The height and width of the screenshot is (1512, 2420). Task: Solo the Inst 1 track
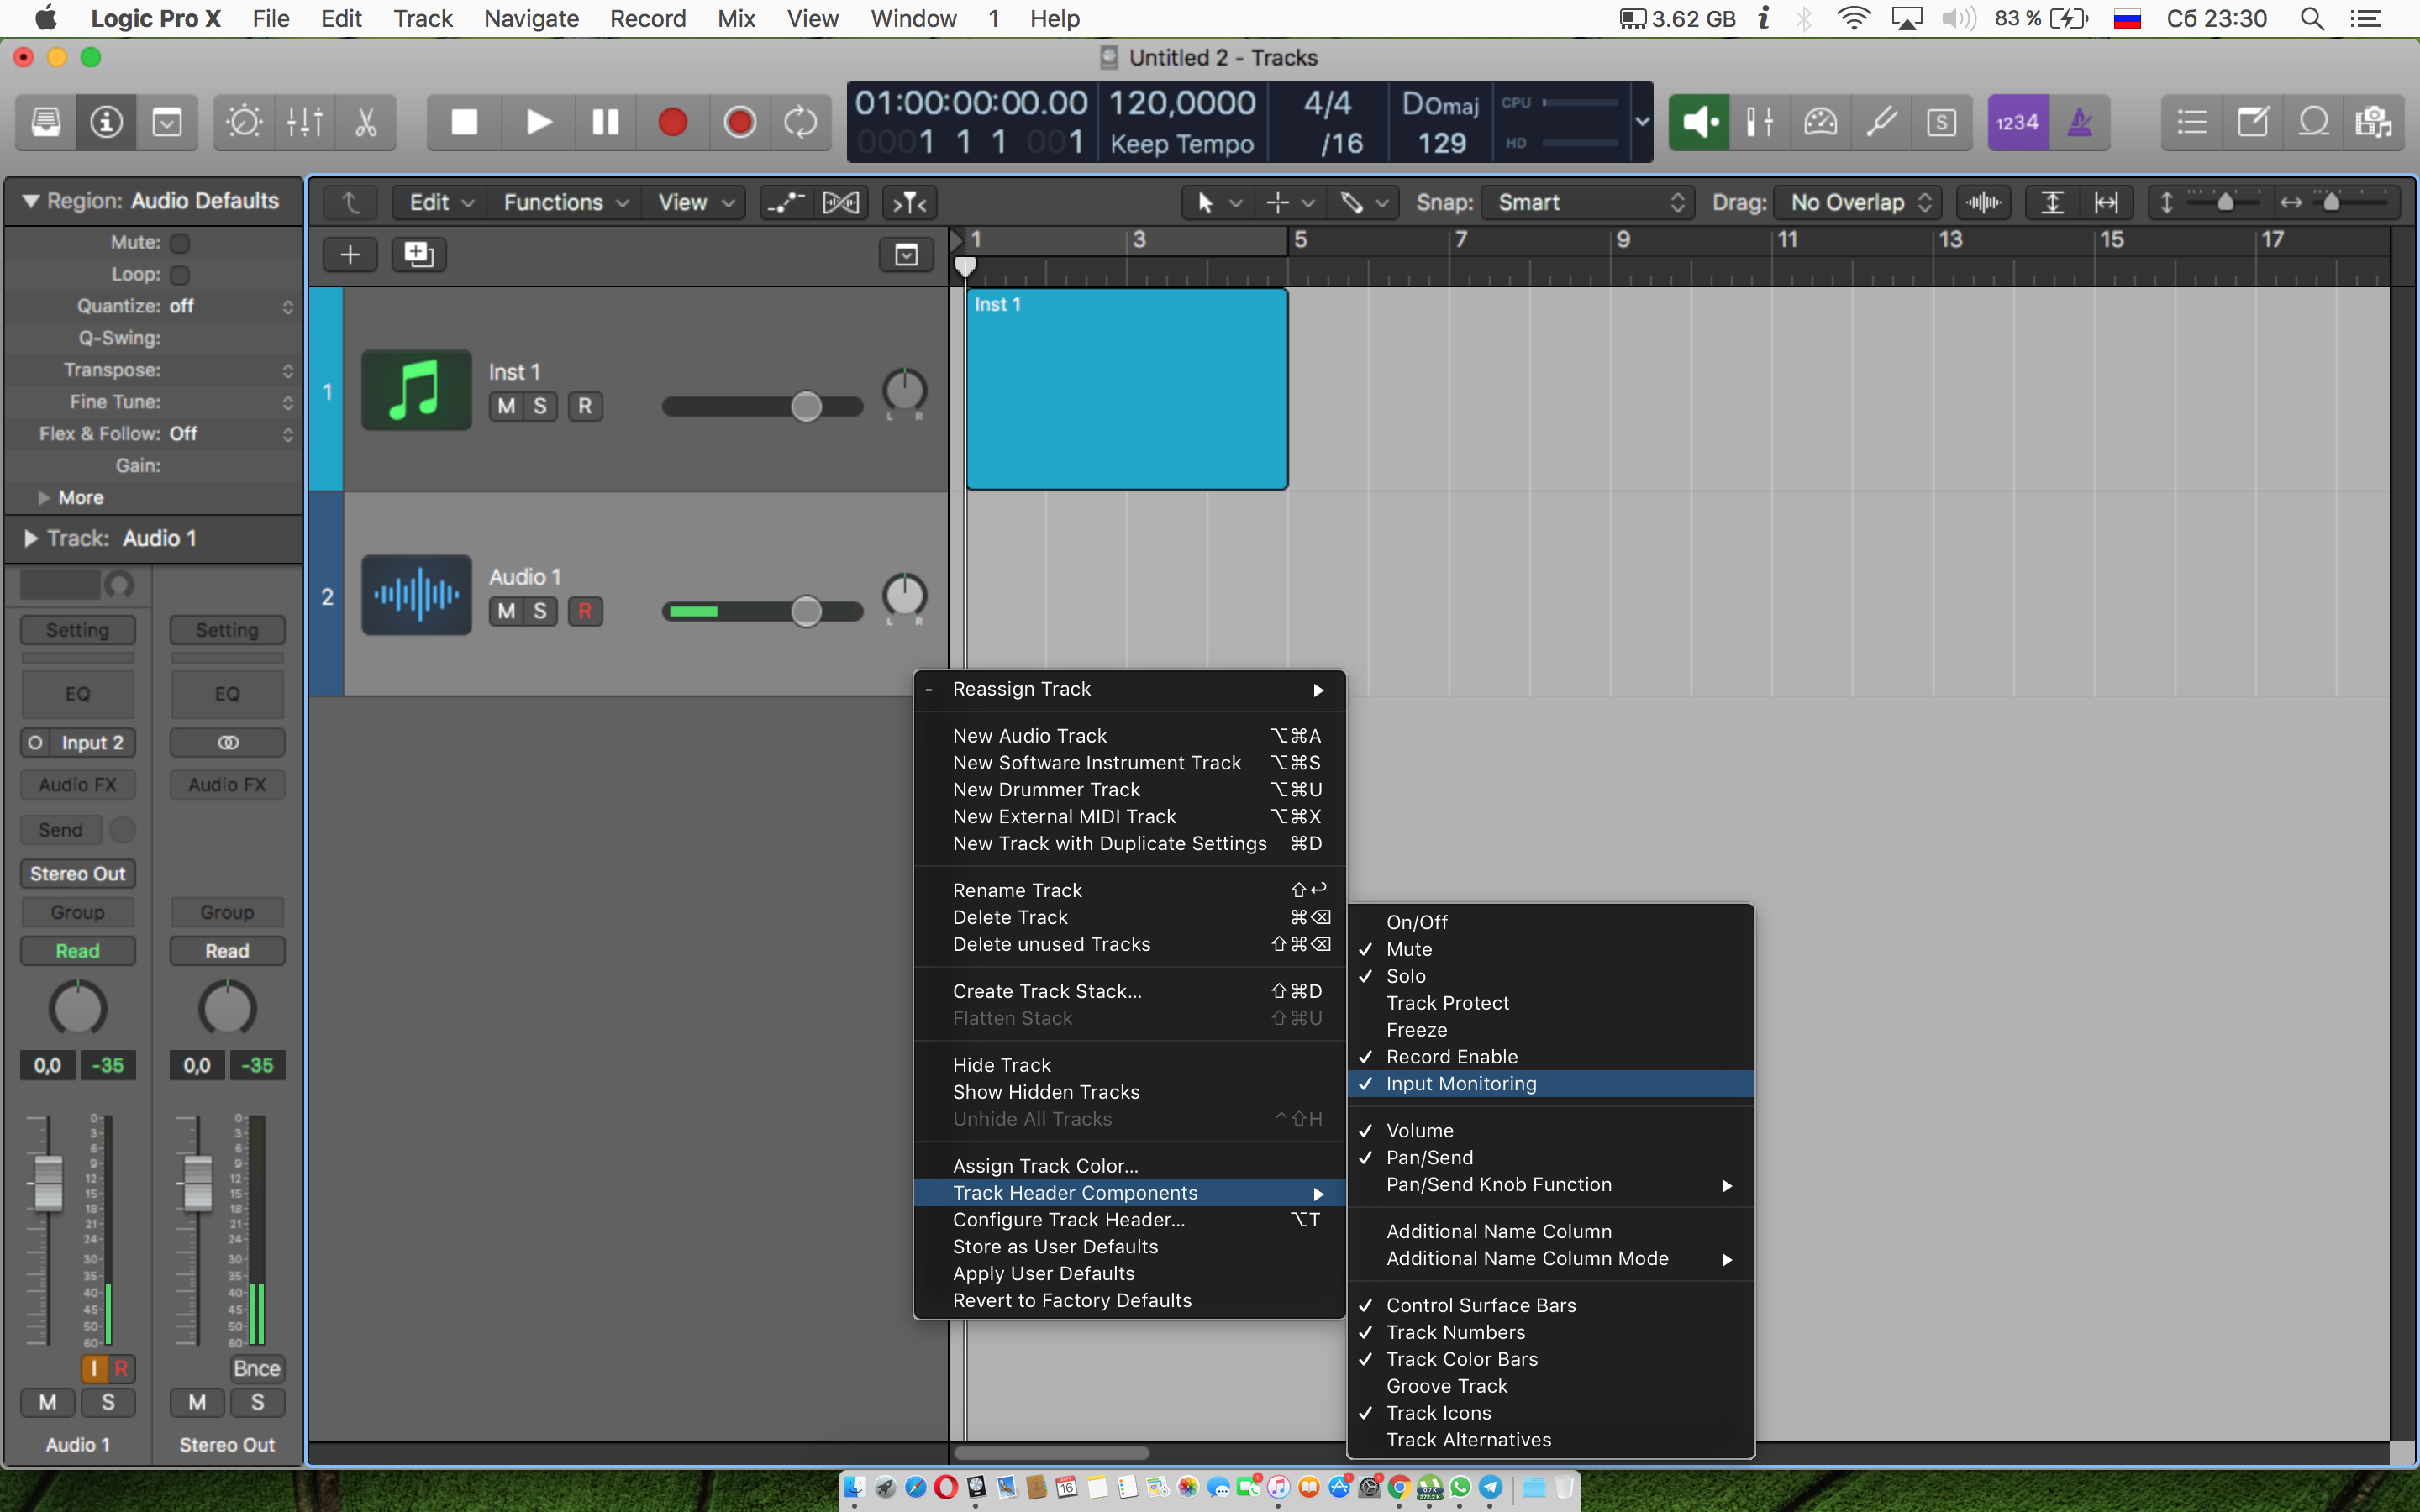[x=540, y=406]
